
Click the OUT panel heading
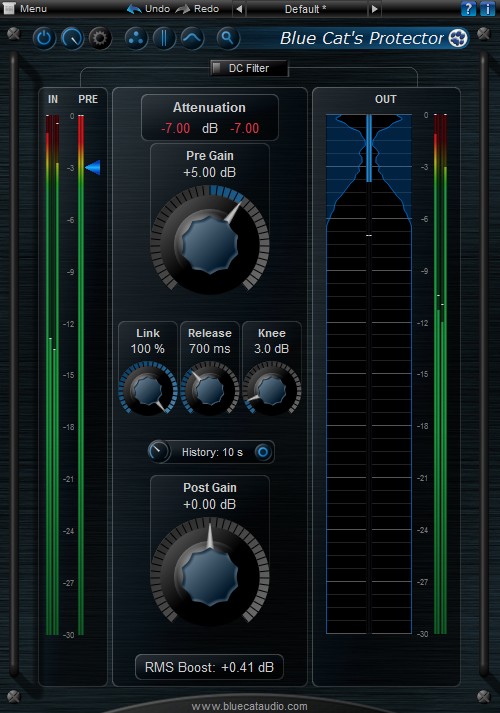[x=385, y=99]
